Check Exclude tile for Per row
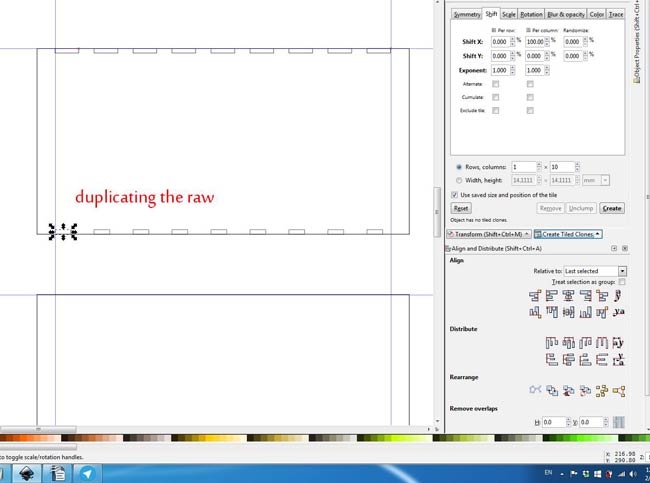 tap(495, 111)
